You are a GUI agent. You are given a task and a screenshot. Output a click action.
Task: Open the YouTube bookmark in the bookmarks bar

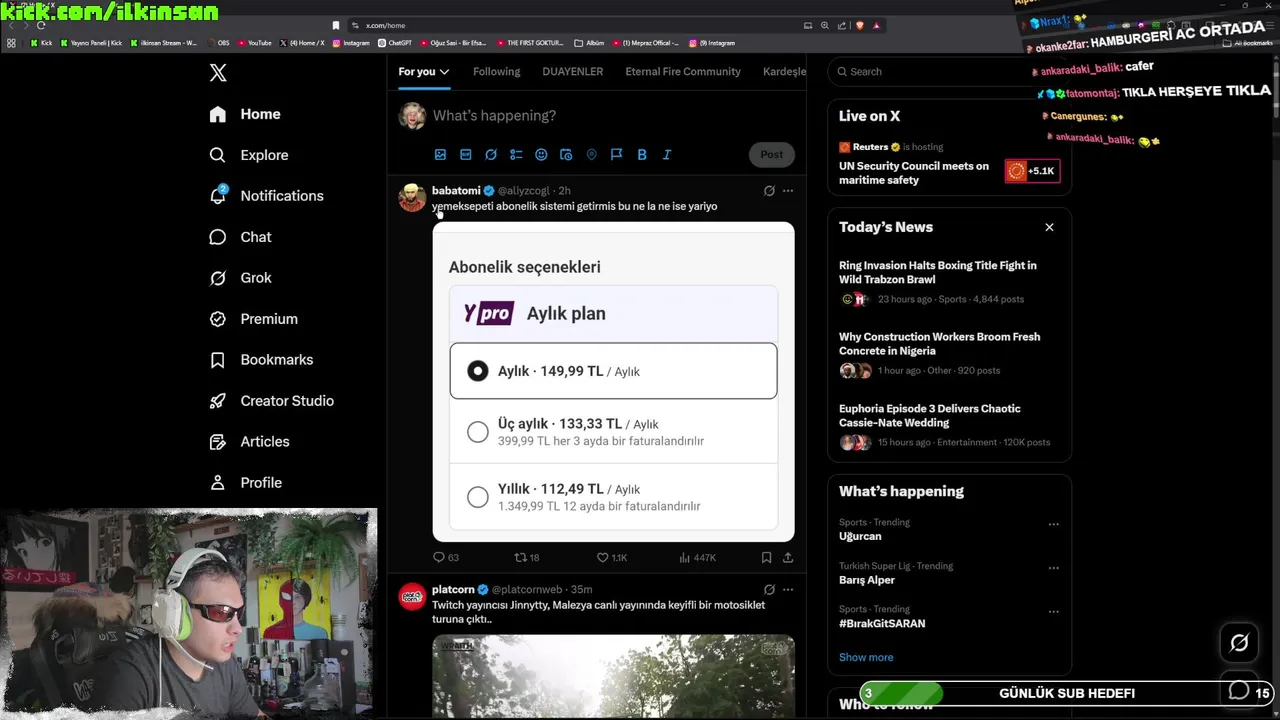point(254,43)
